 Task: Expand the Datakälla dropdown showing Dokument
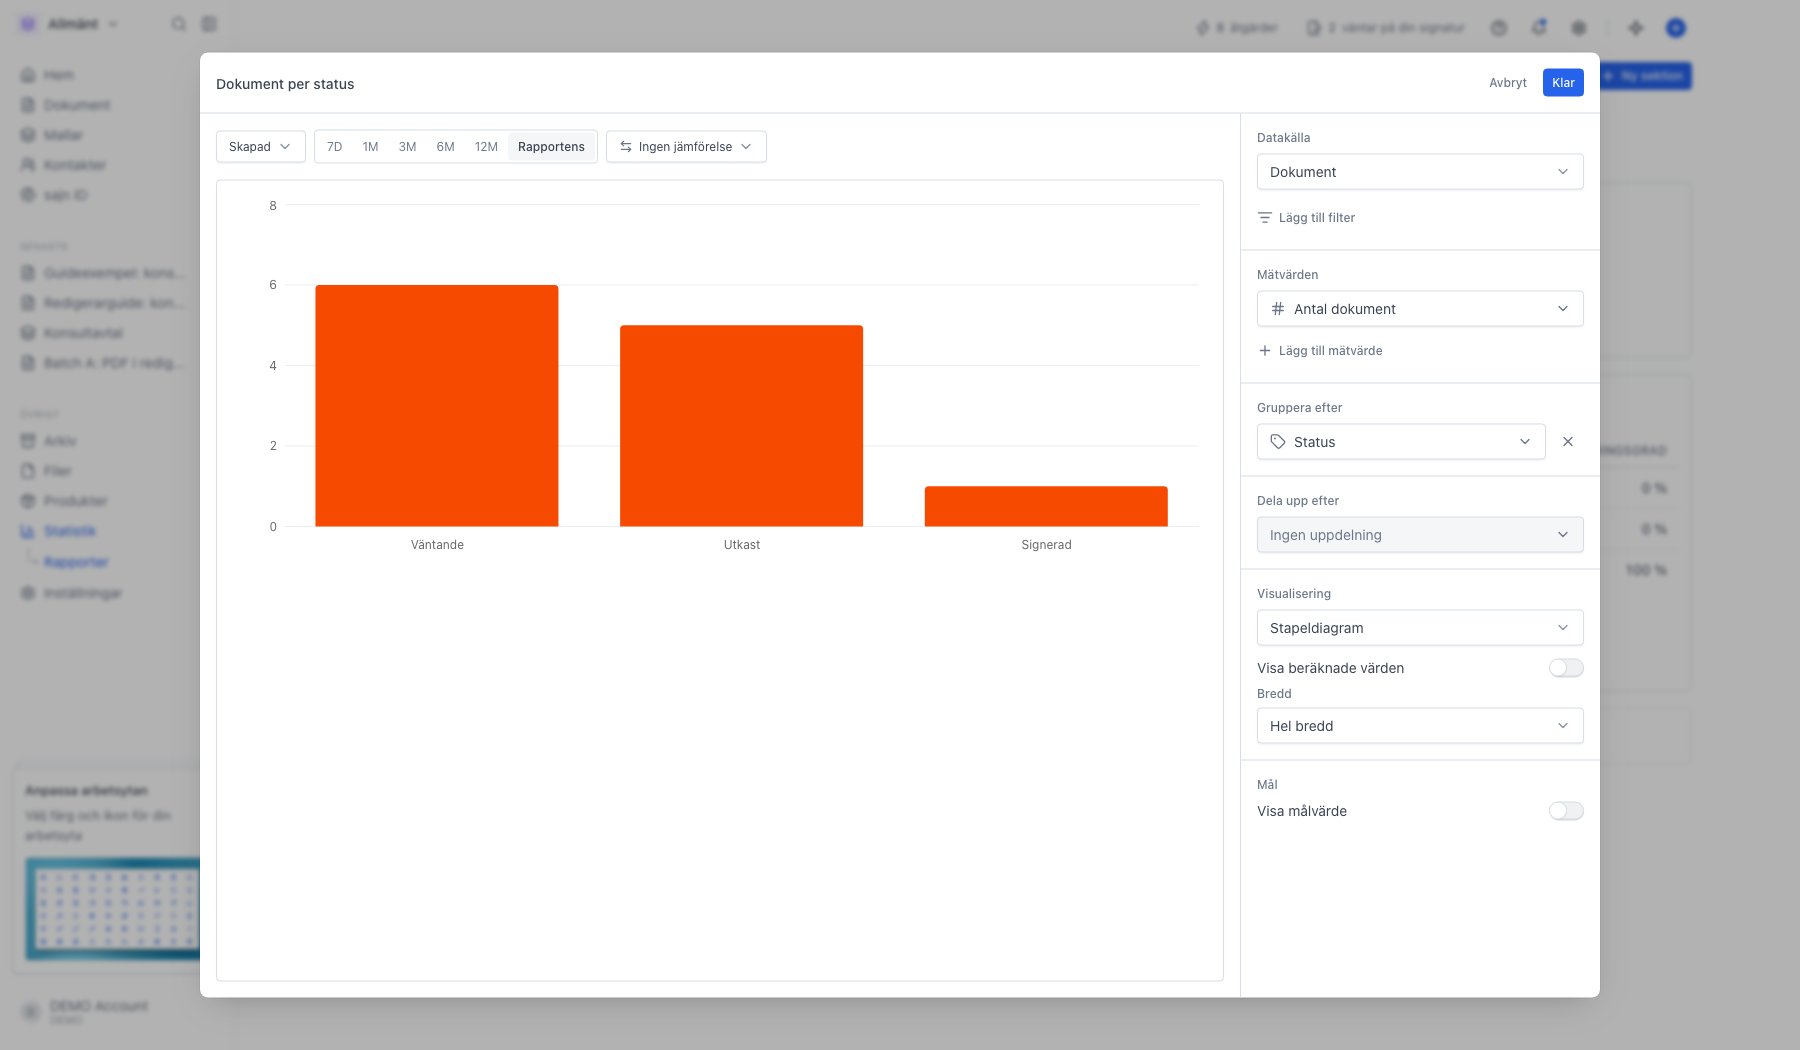pyautogui.click(x=1420, y=172)
